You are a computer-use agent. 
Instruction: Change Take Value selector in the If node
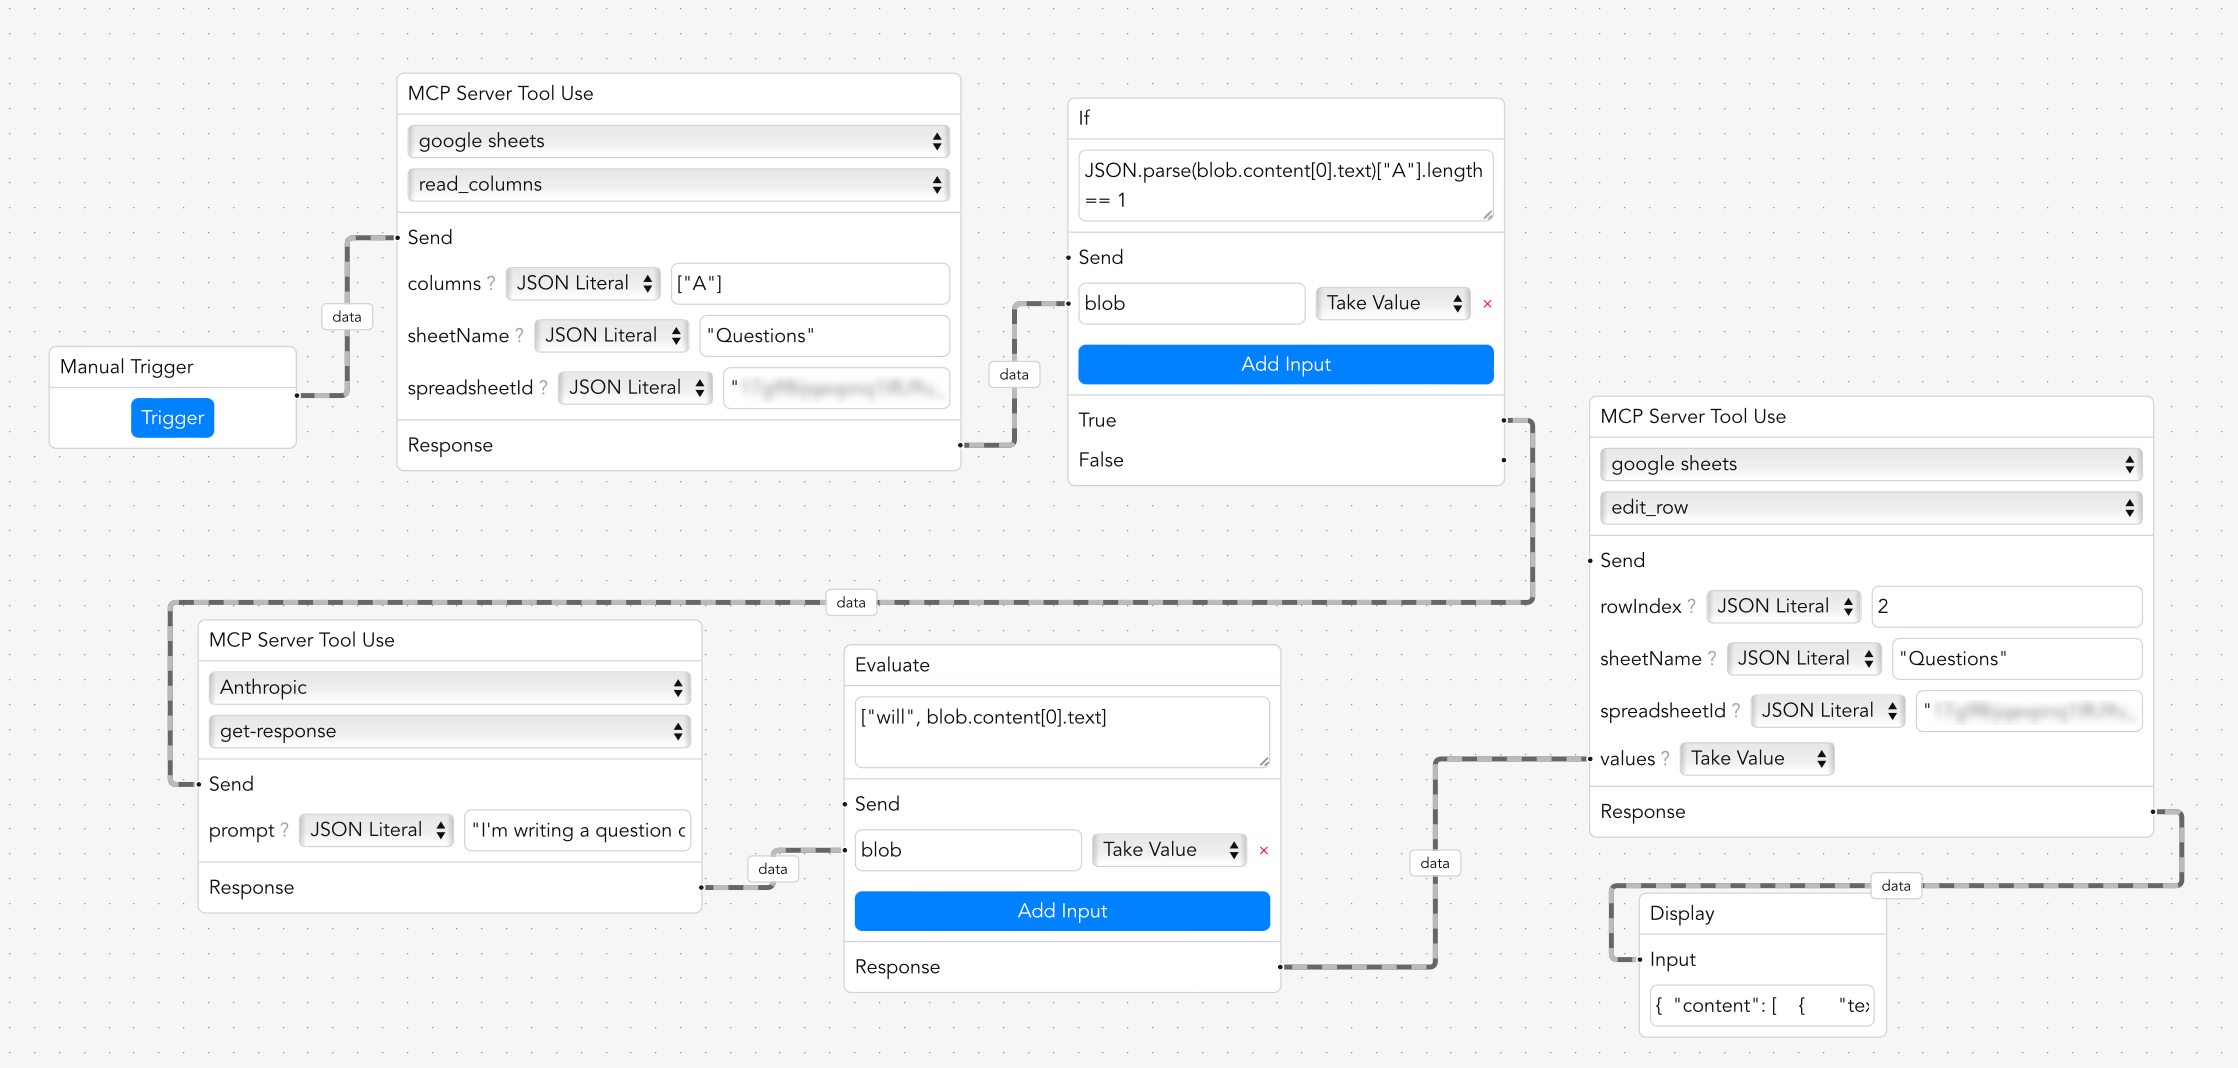coord(1392,303)
